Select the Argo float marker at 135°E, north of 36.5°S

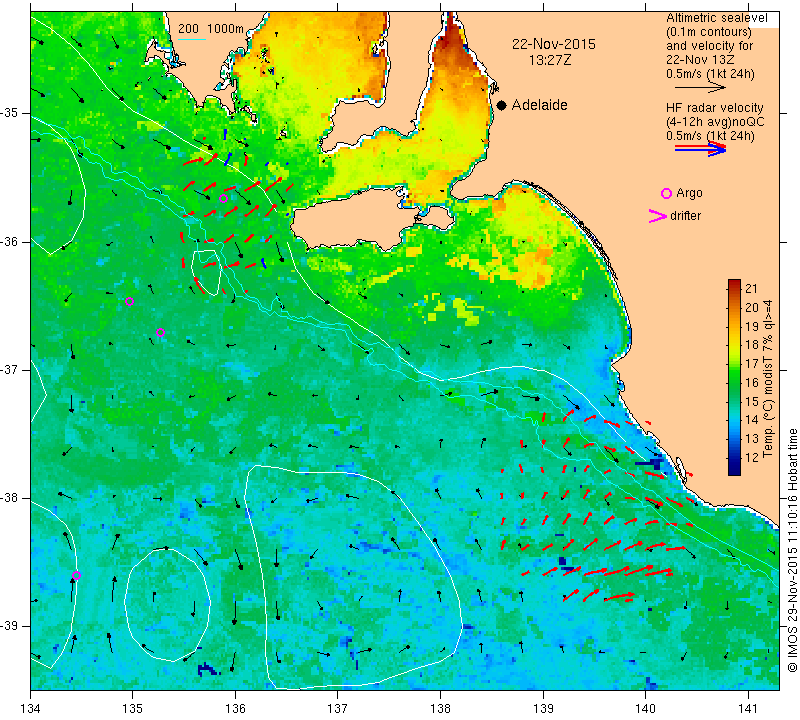[x=130, y=302]
